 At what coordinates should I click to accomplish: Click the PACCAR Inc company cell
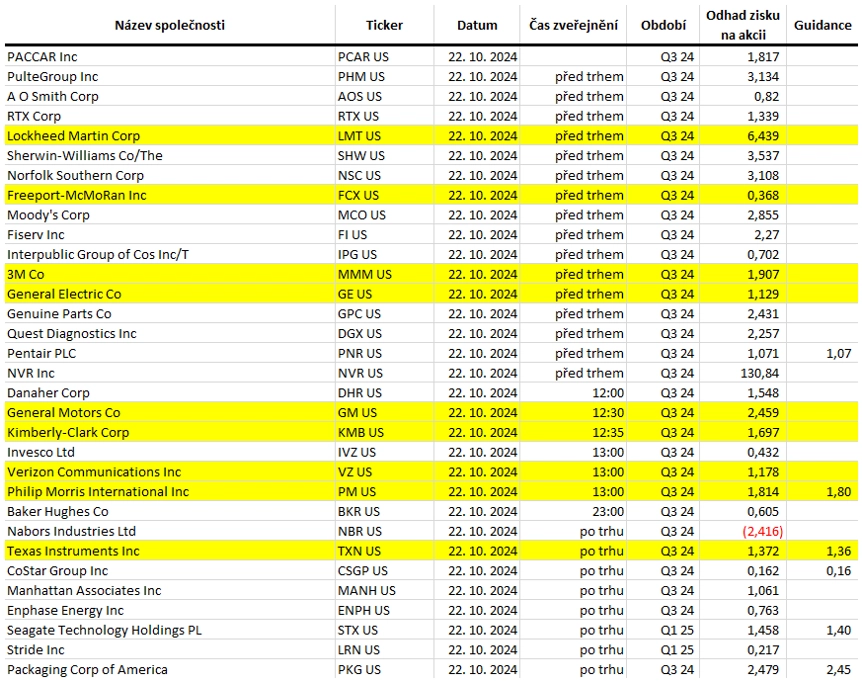point(170,57)
